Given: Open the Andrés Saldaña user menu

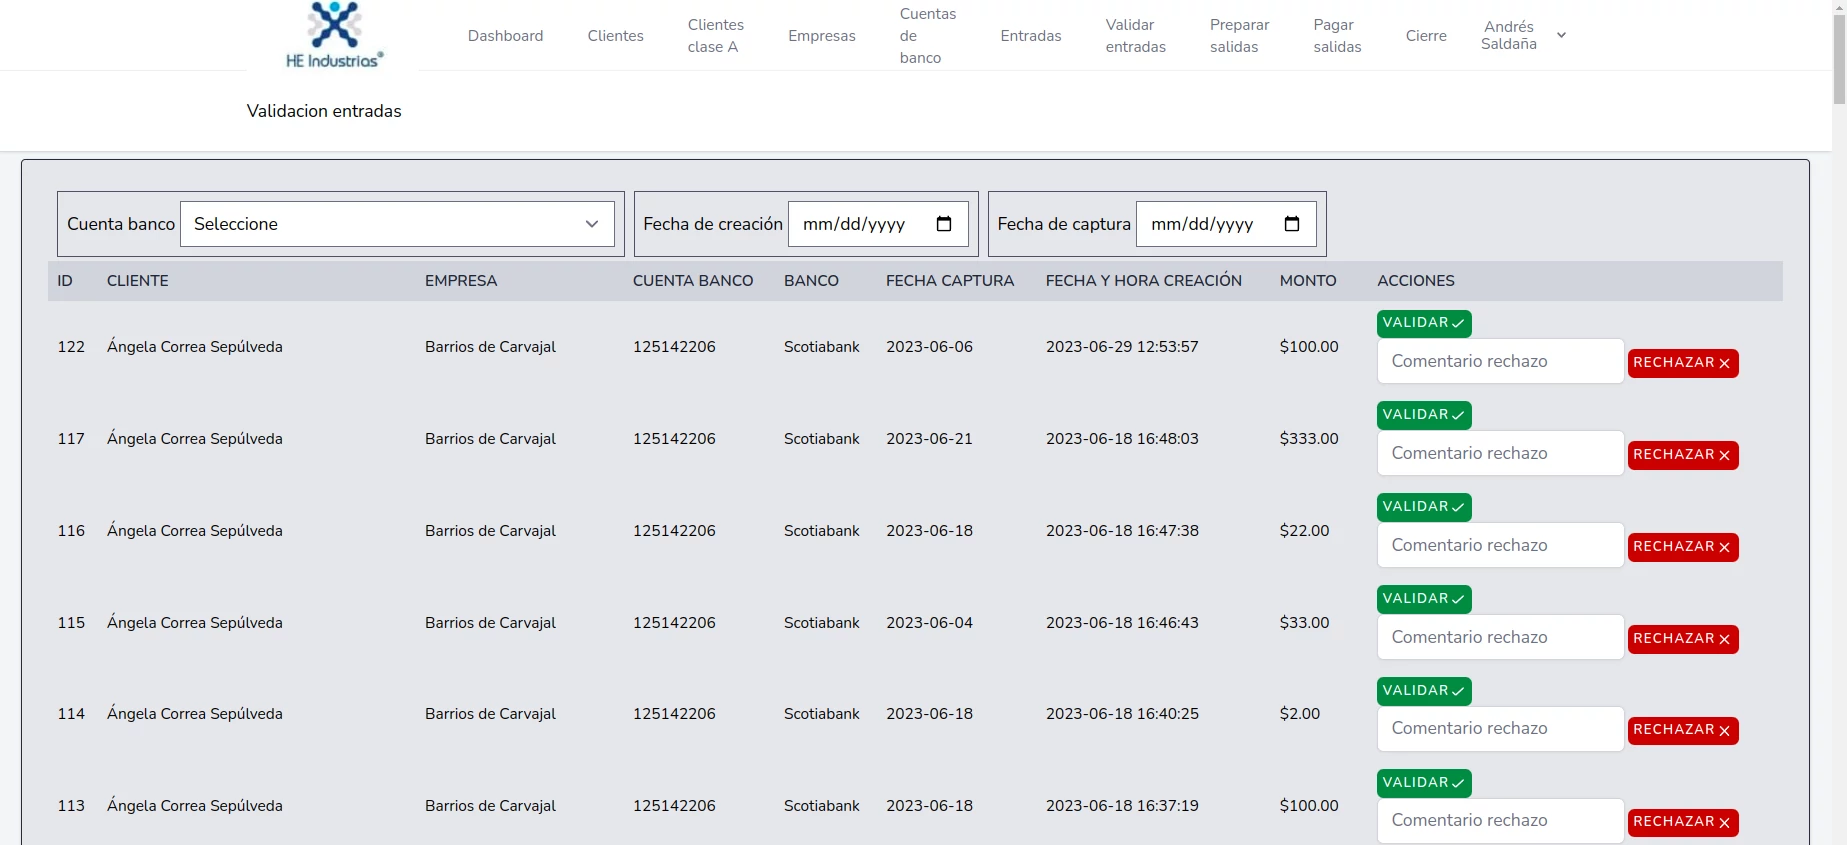Looking at the screenshot, I should click(1522, 36).
